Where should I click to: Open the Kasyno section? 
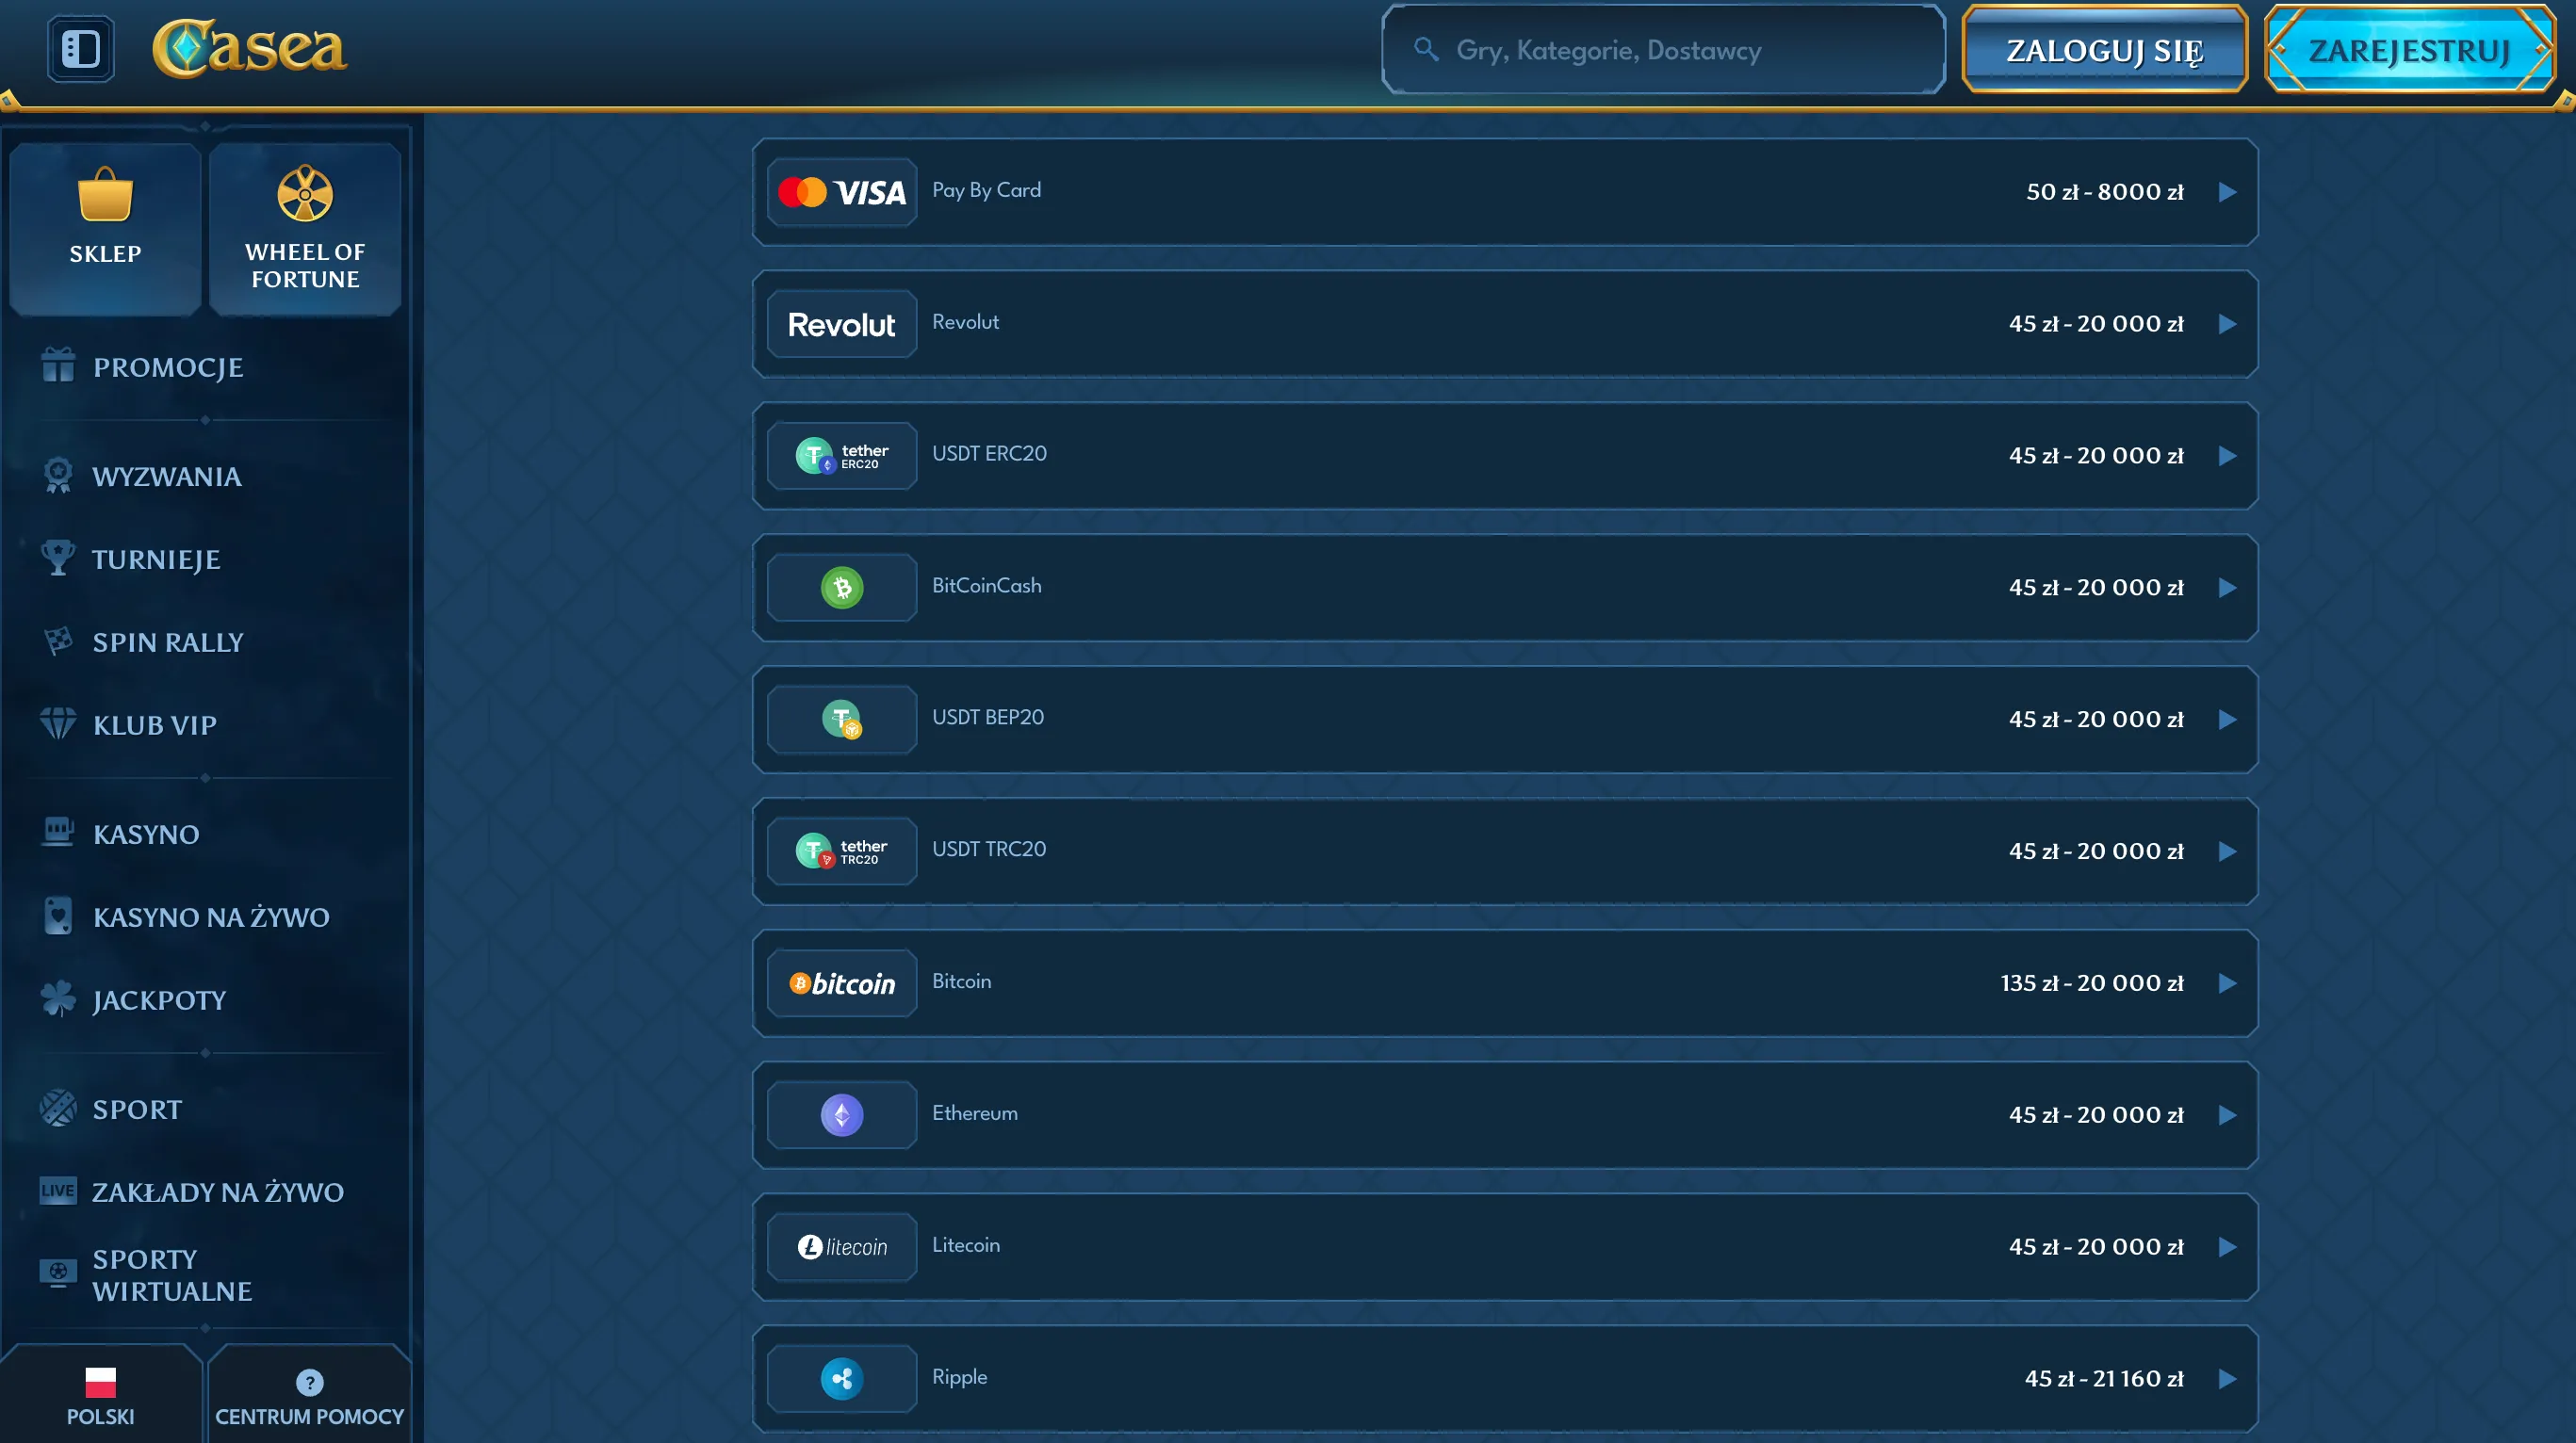pyautogui.click(x=146, y=834)
